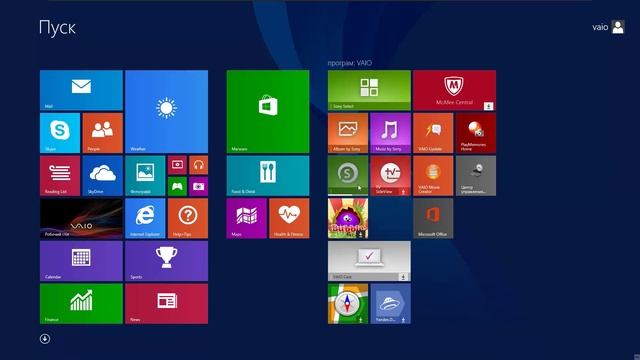Open the Maps tile
The width and height of the screenshot is (640, 360).
tap(247, 218)
